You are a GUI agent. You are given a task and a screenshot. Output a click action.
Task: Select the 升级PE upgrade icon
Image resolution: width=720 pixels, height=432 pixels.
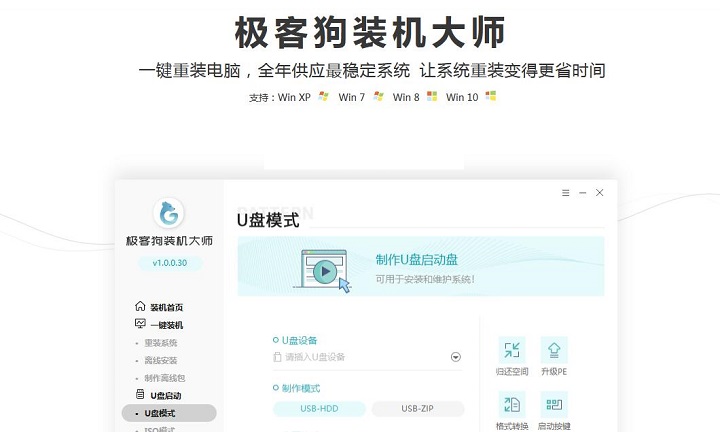coord(554,350)
